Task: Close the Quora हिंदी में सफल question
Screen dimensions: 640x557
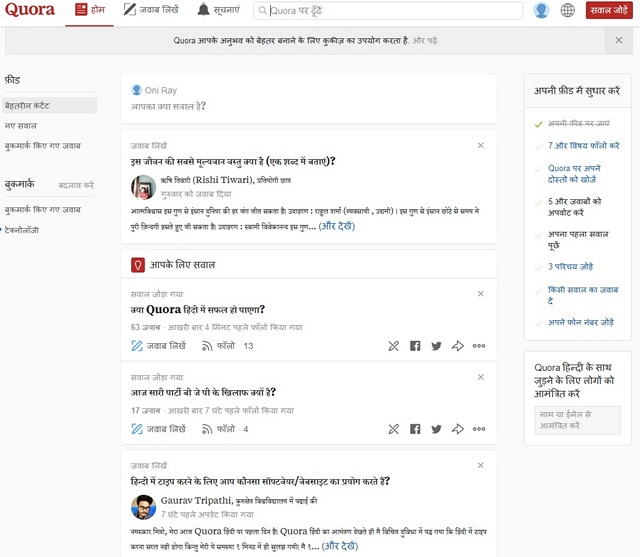Action: (481, 294)
